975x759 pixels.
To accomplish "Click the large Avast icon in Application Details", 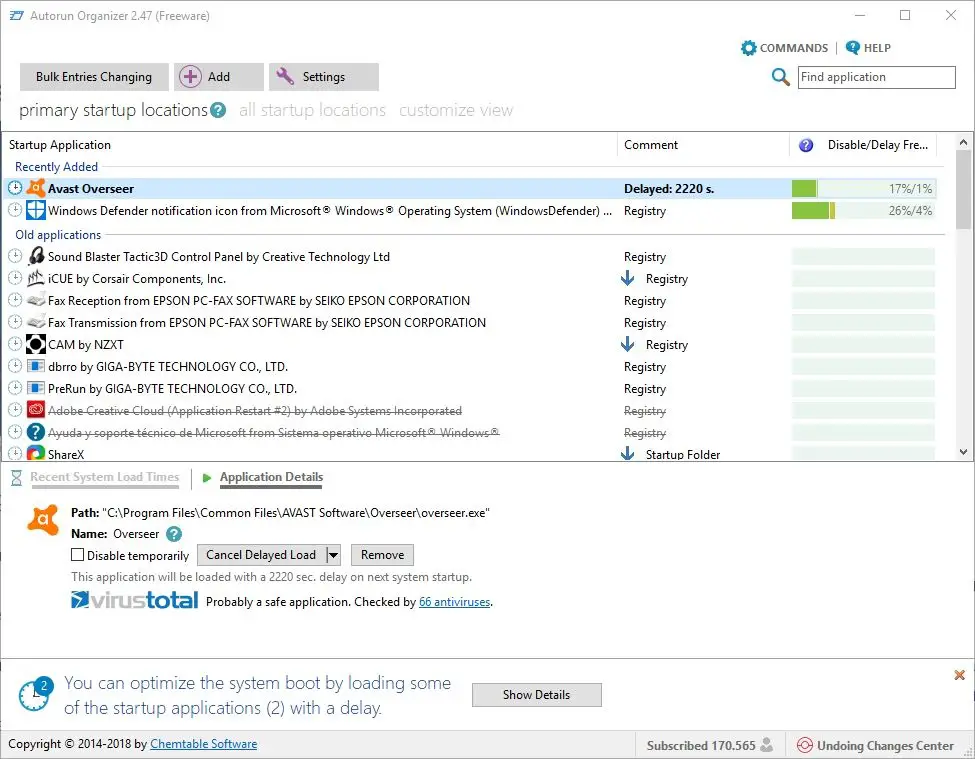I will pos(44,520).
